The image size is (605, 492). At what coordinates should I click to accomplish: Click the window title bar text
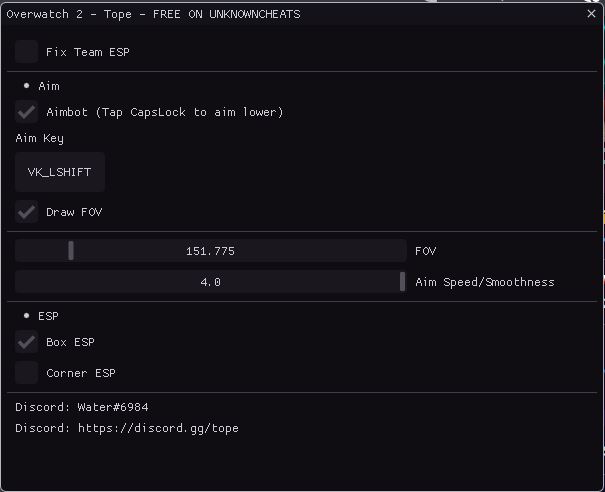[x=153, y=14]
